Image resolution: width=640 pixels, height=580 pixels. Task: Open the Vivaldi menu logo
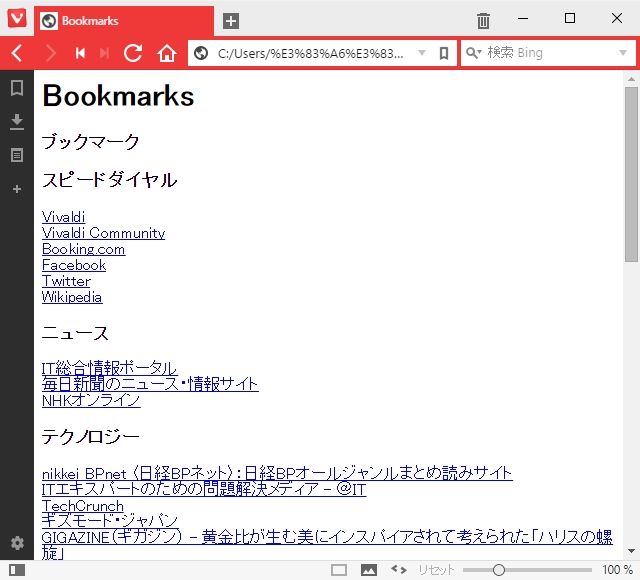17,18
